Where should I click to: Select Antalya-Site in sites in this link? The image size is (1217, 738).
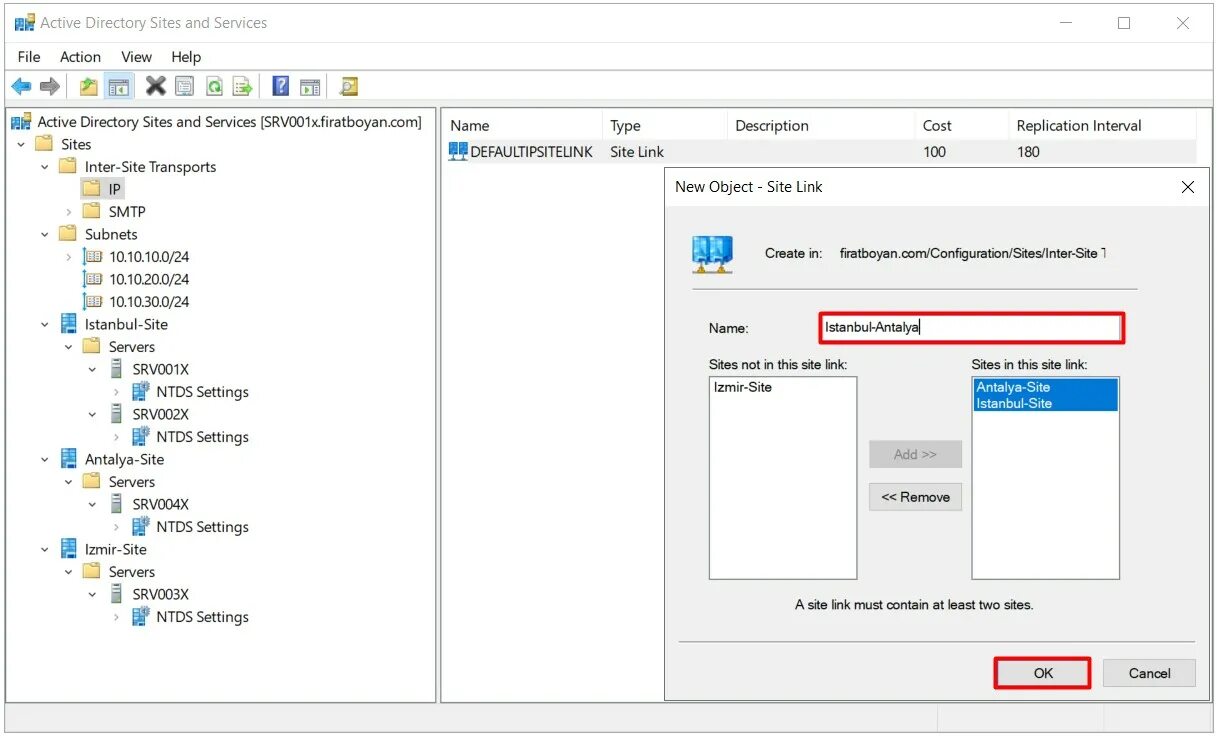tap(1045, 387)
